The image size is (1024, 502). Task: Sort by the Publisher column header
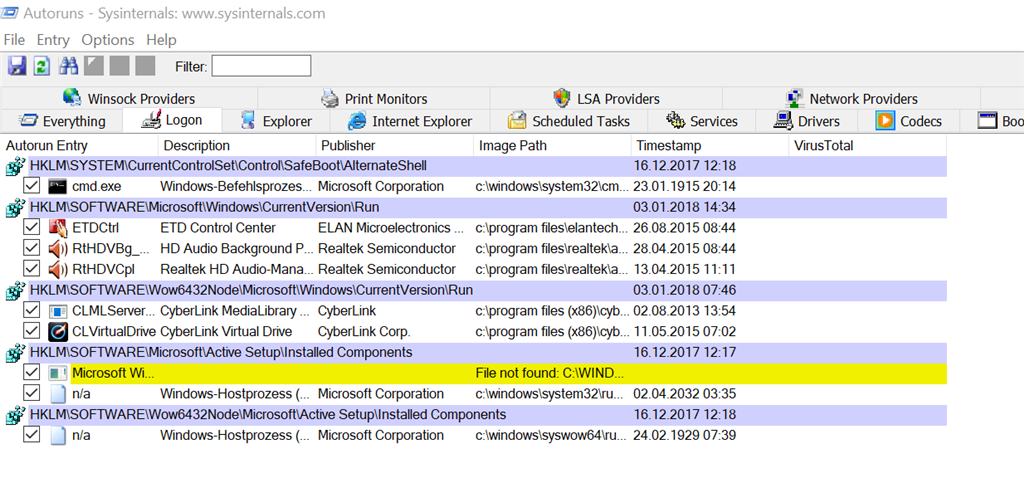(x=394, y=146)
